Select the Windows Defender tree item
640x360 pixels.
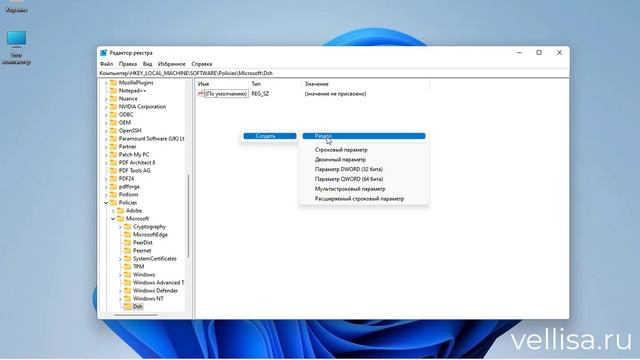pyautogui.click(x=156, y=291)
